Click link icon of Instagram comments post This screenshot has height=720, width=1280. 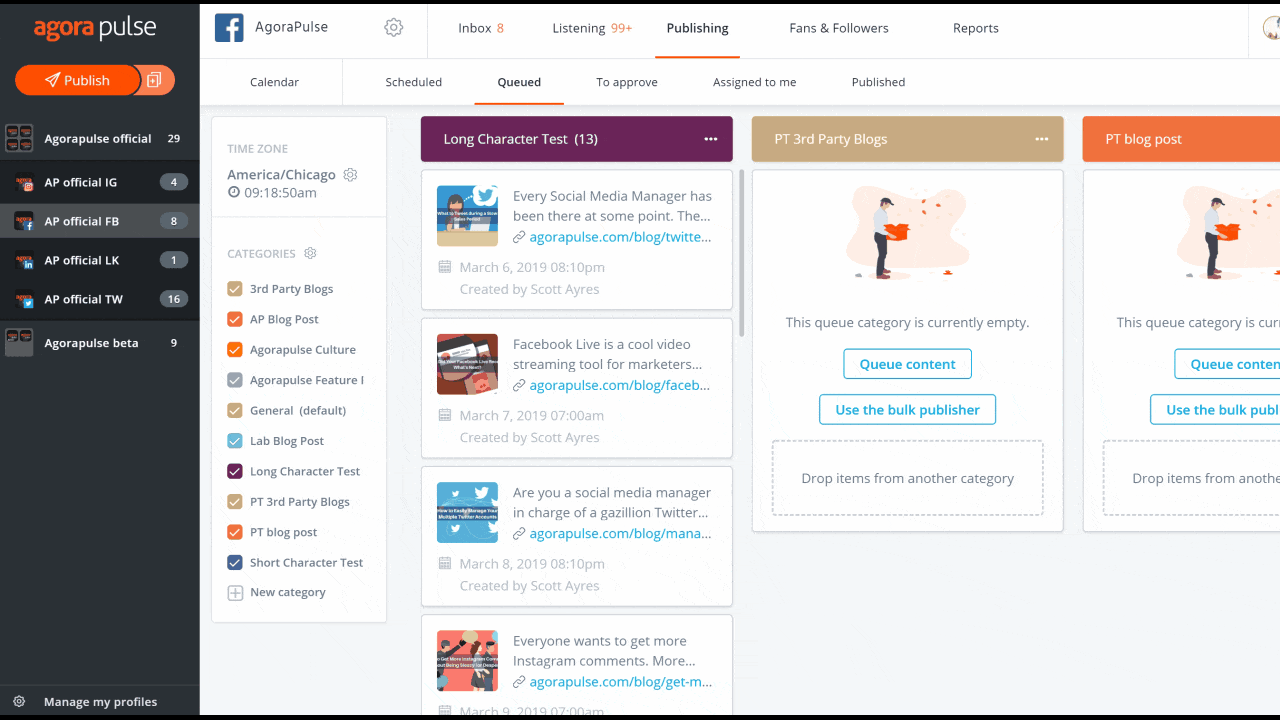(519, 682)
